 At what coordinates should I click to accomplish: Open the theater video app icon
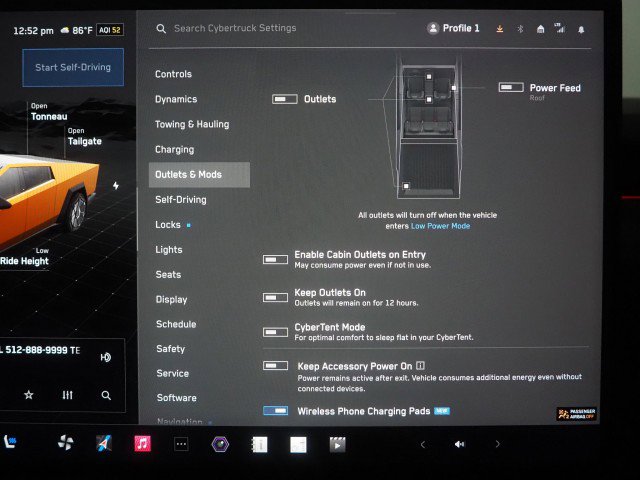click(x=338, y=444)
